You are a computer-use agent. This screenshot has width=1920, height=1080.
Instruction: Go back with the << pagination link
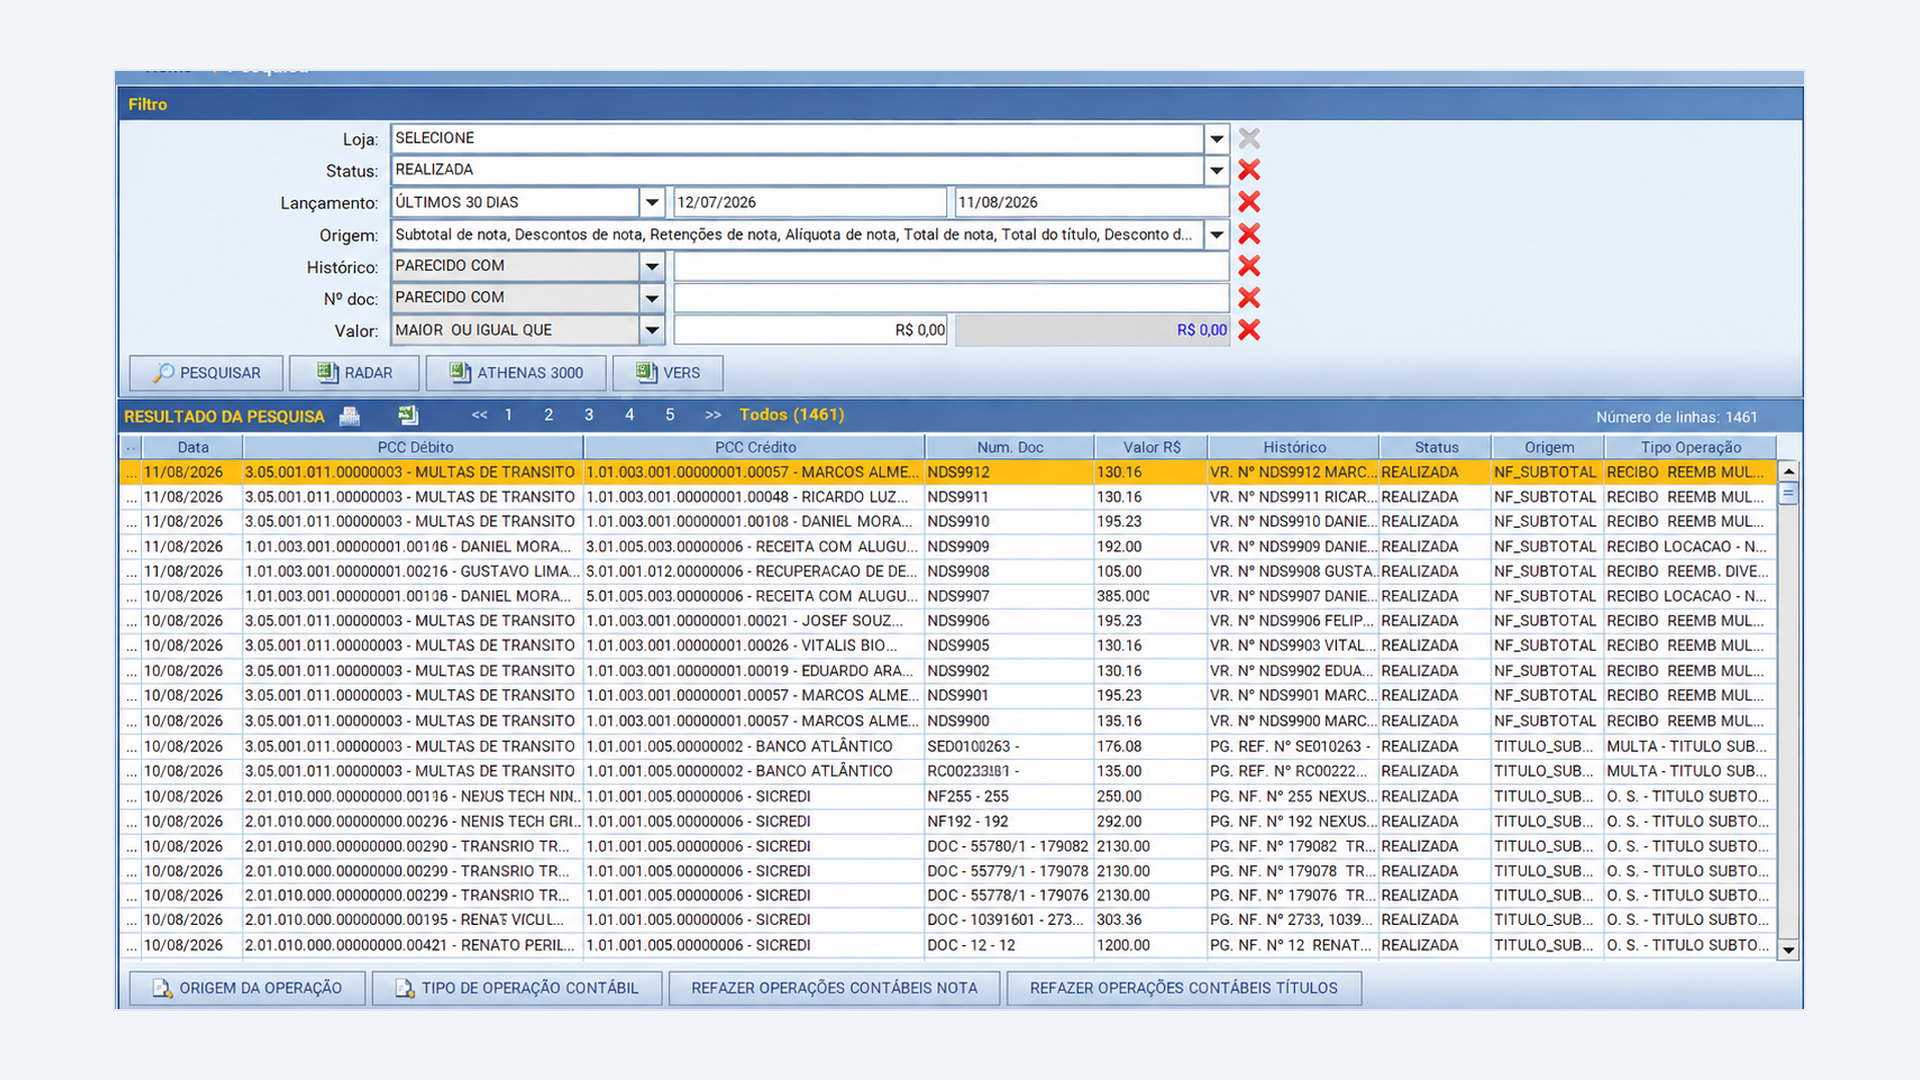point(480,415)
